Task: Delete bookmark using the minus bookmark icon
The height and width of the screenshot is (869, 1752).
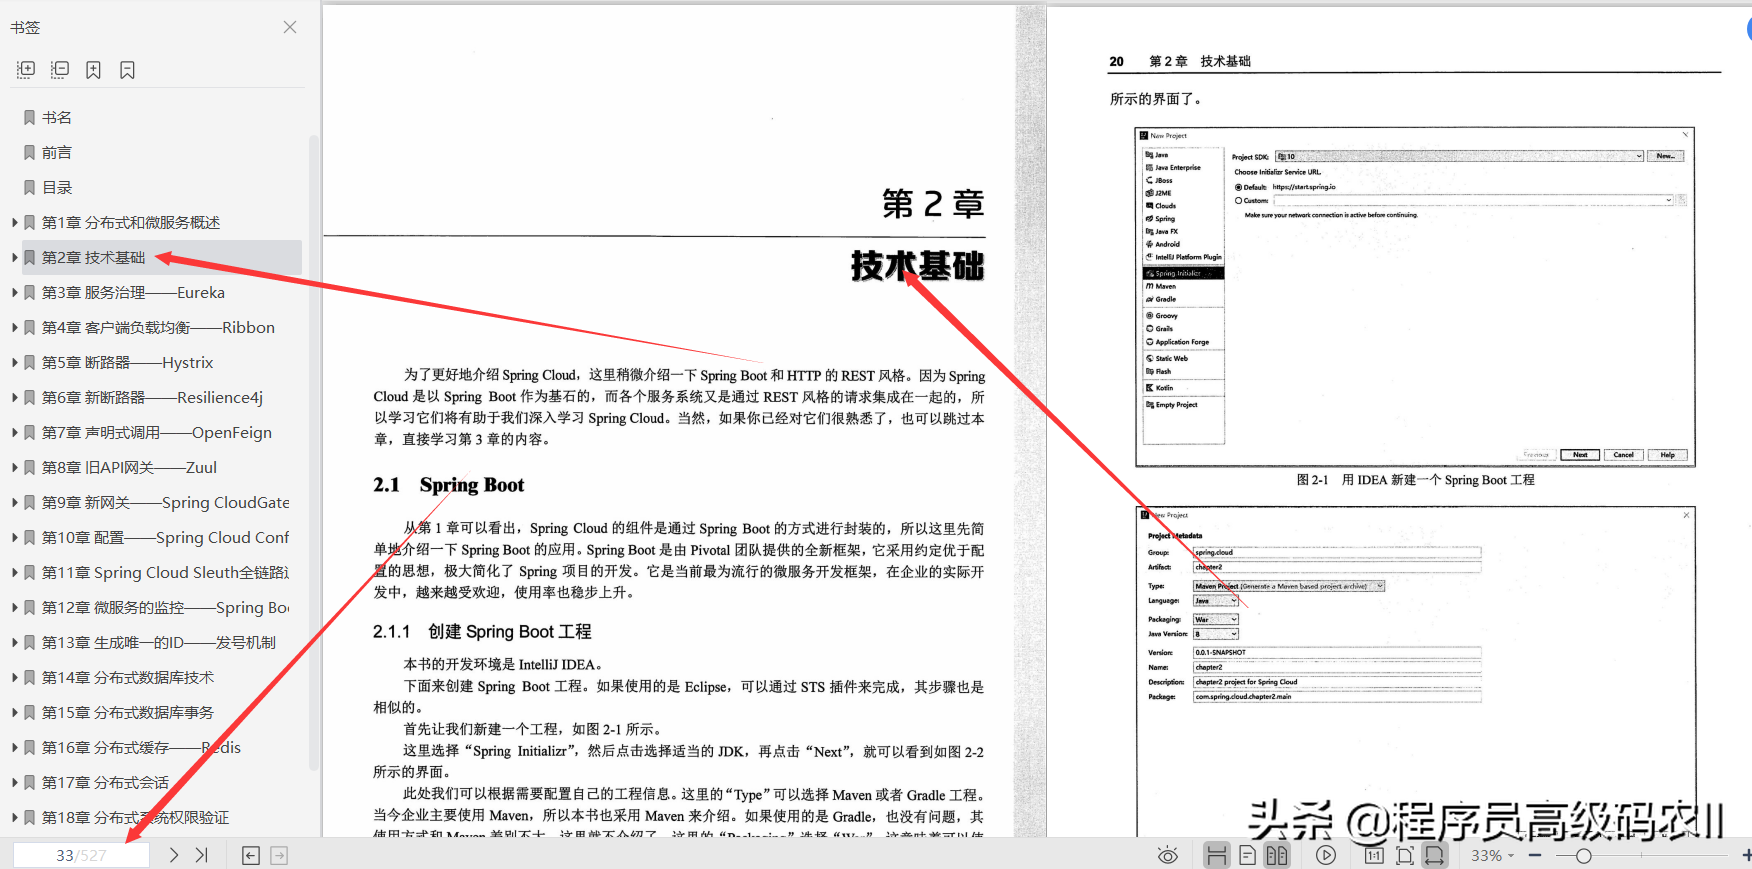Action: coord(127,69)
